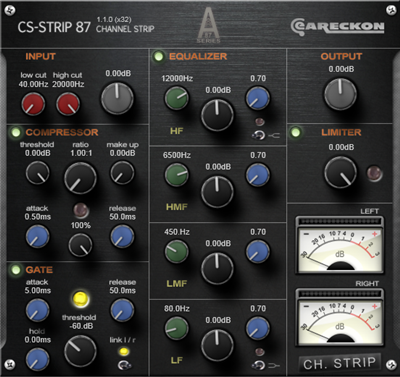Click the limiter activity LED
The image size is (400, 377).
374,173
